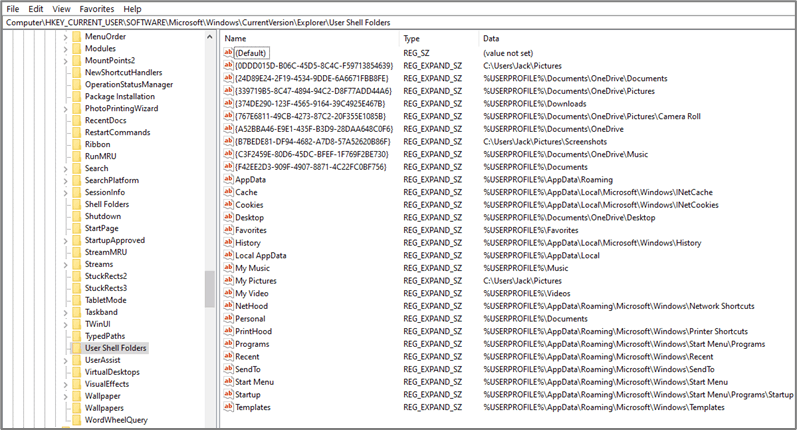Select the OperationStatusManager key

click(x=129, y=85)
